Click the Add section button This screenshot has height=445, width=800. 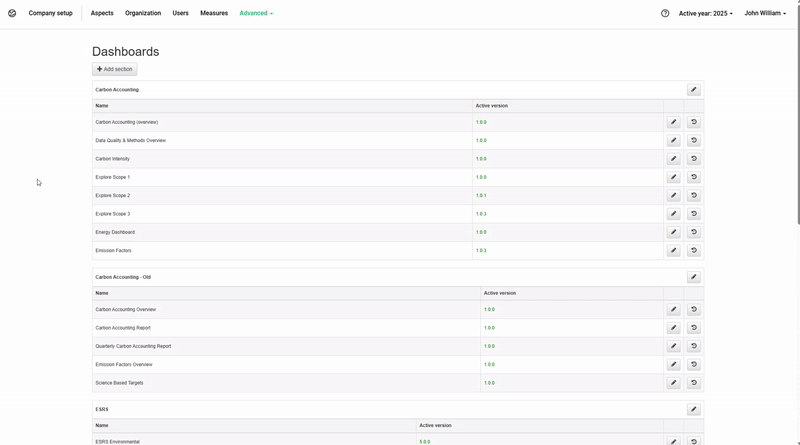point(114,69)
